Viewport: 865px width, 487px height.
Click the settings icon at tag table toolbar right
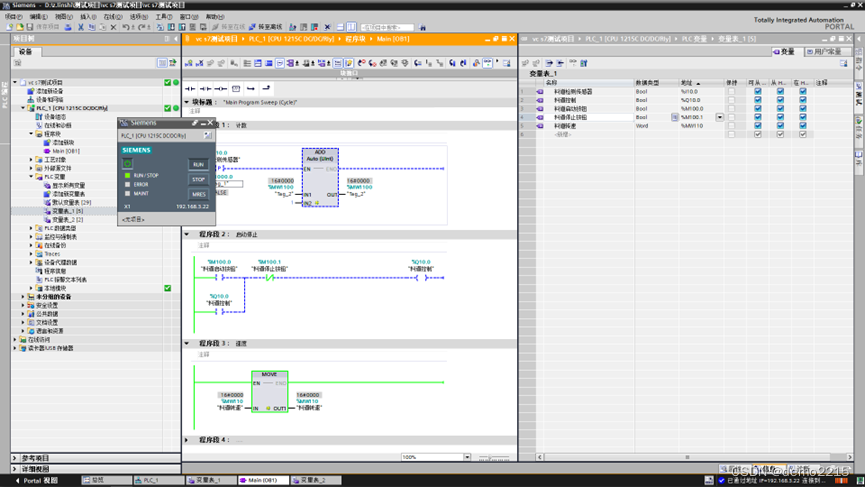click(x=843, y=63)
